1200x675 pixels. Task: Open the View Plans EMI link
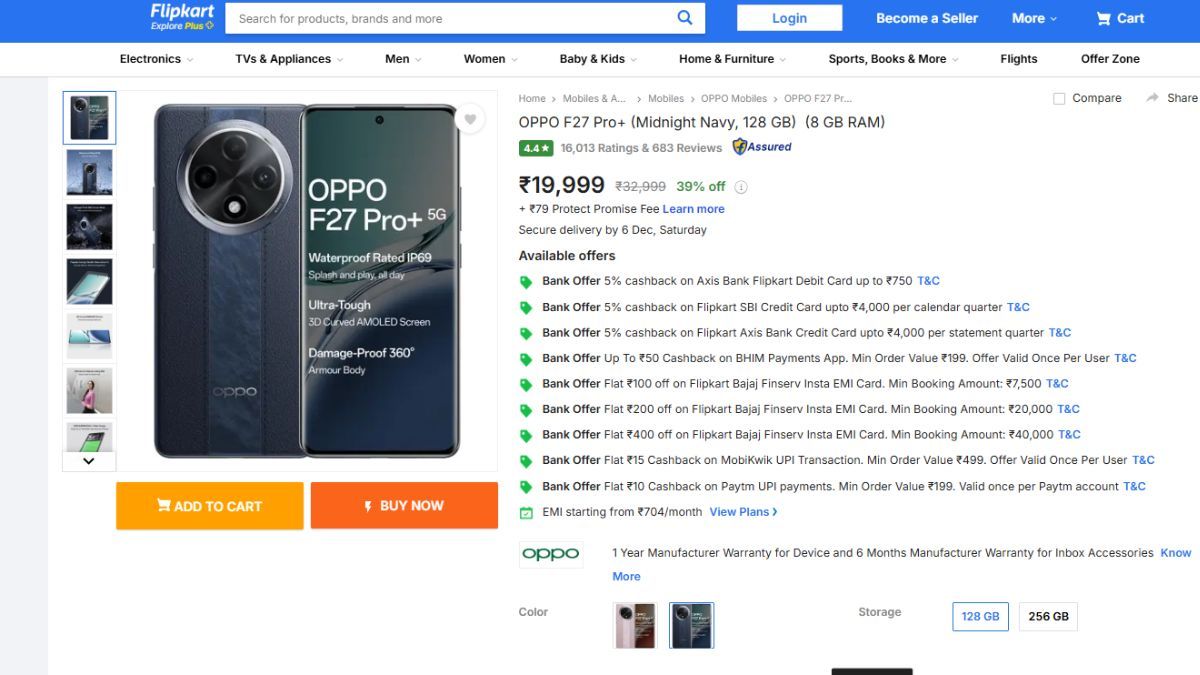[x=743, y=512]
